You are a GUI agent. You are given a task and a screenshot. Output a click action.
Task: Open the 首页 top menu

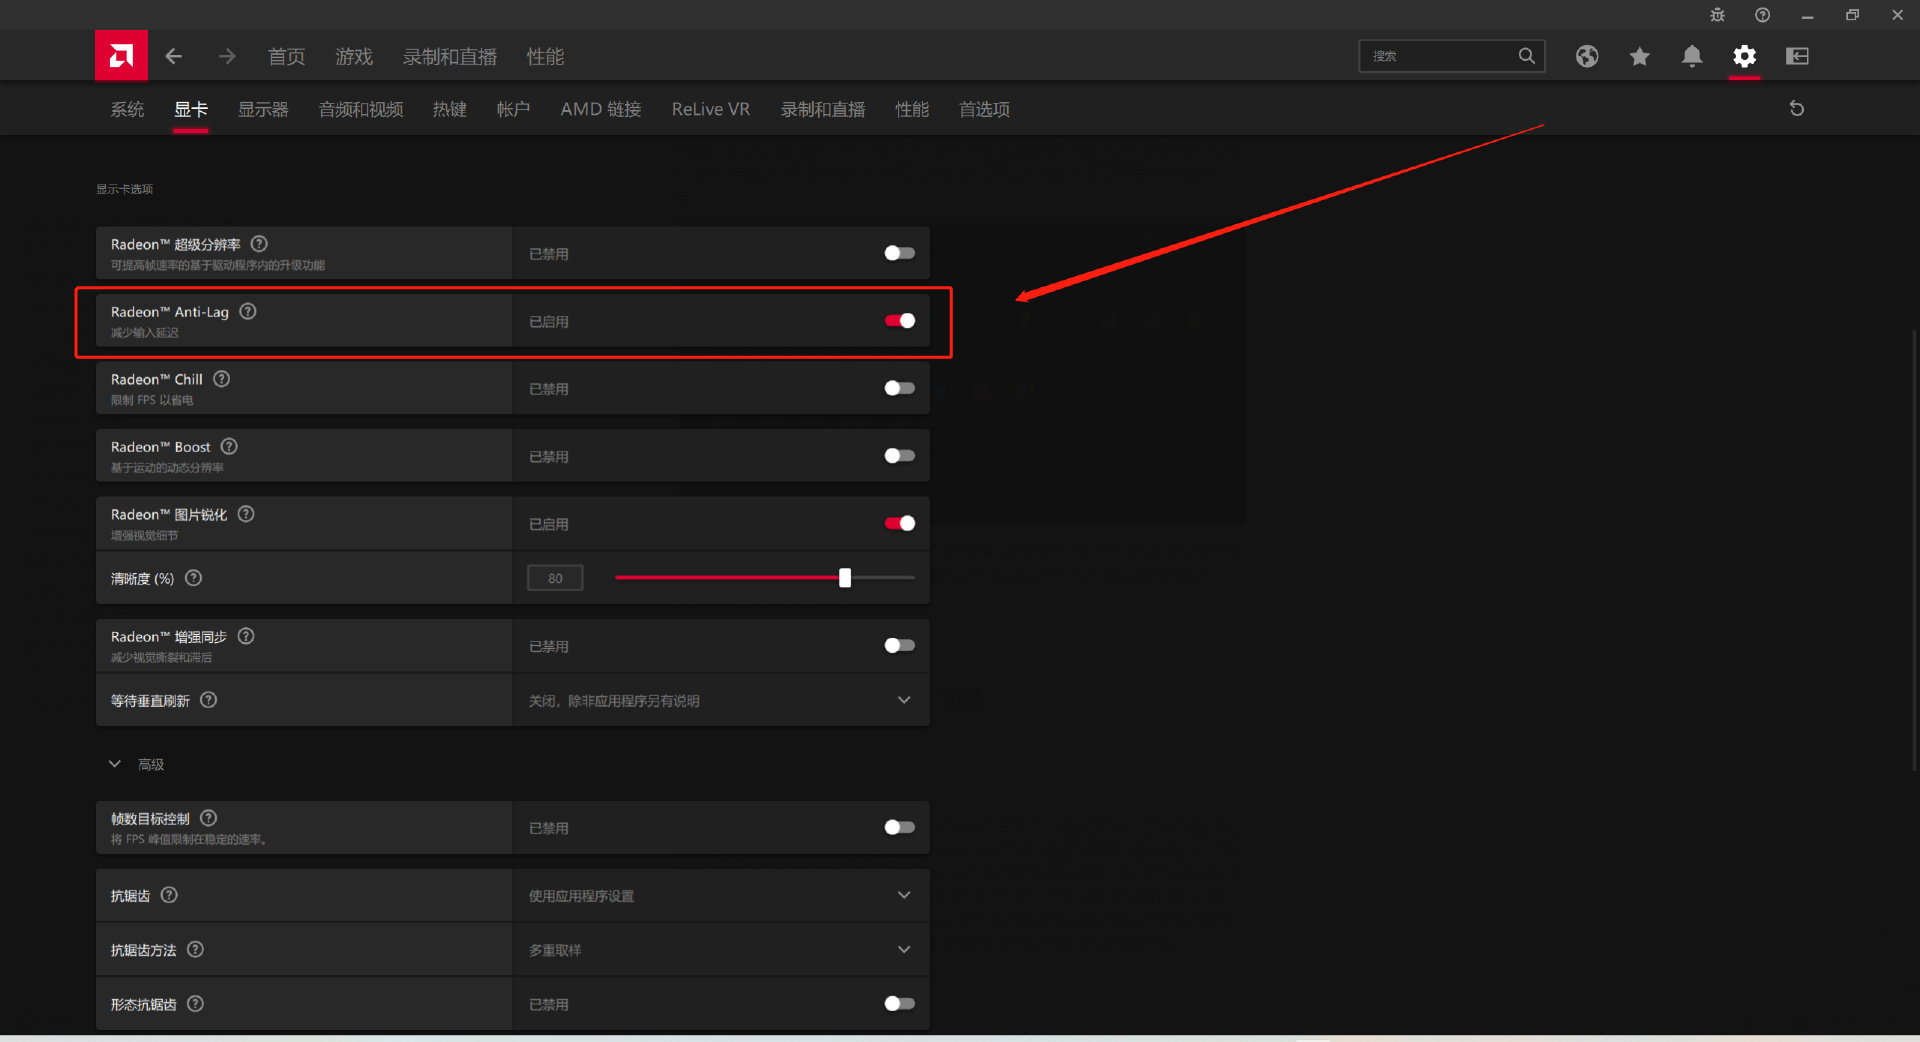286,56
